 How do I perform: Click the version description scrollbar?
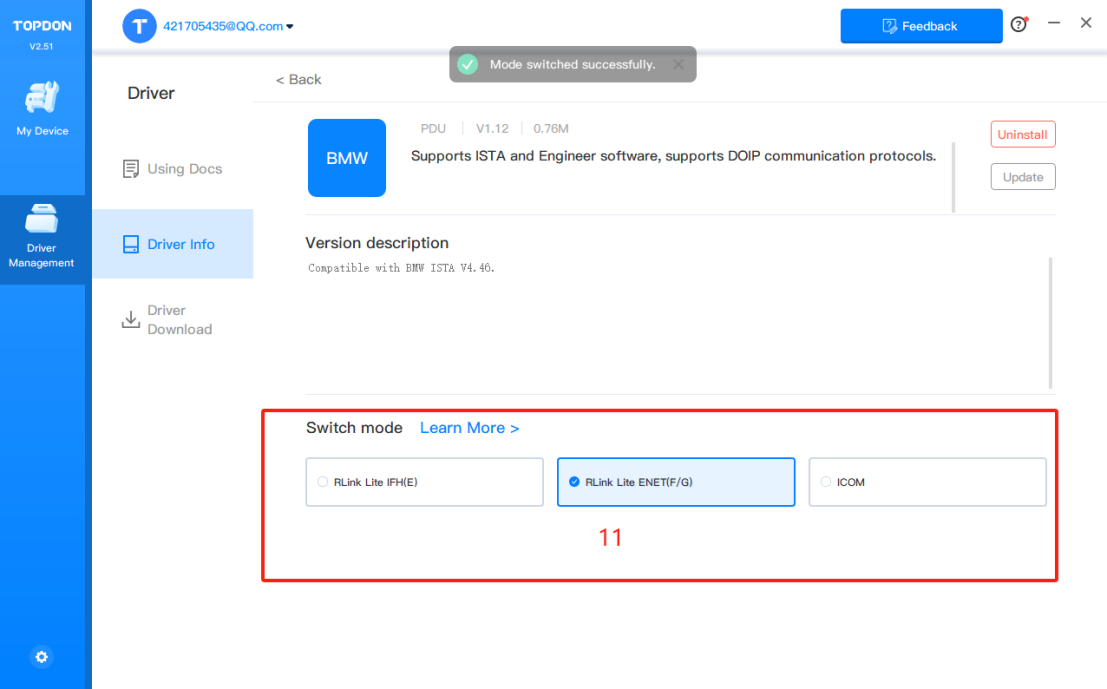coord(1051,323)
